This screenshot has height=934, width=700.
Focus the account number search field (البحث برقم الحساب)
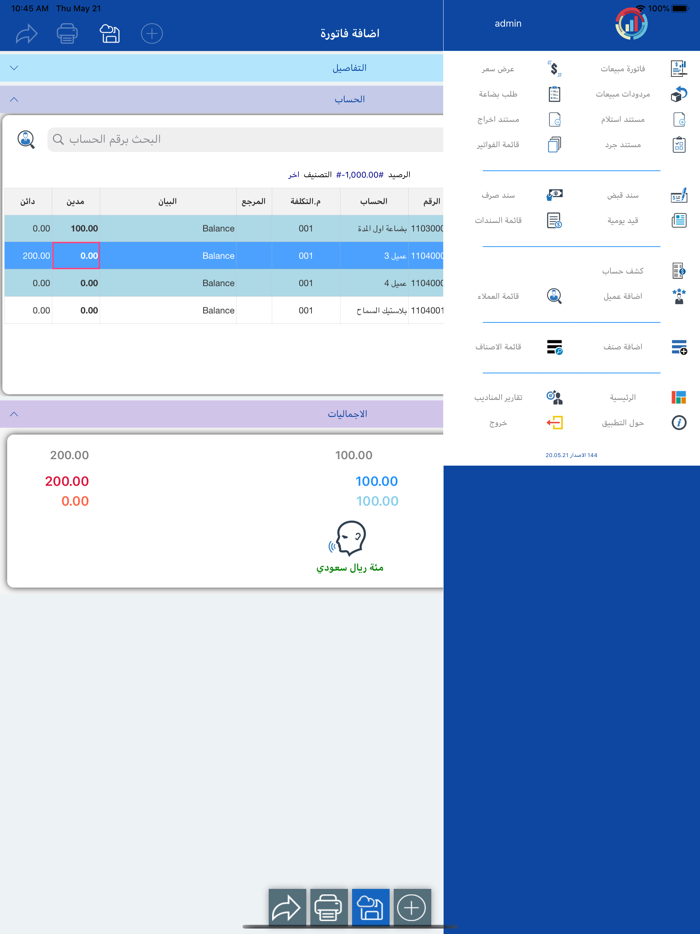[x=245, y=139]
